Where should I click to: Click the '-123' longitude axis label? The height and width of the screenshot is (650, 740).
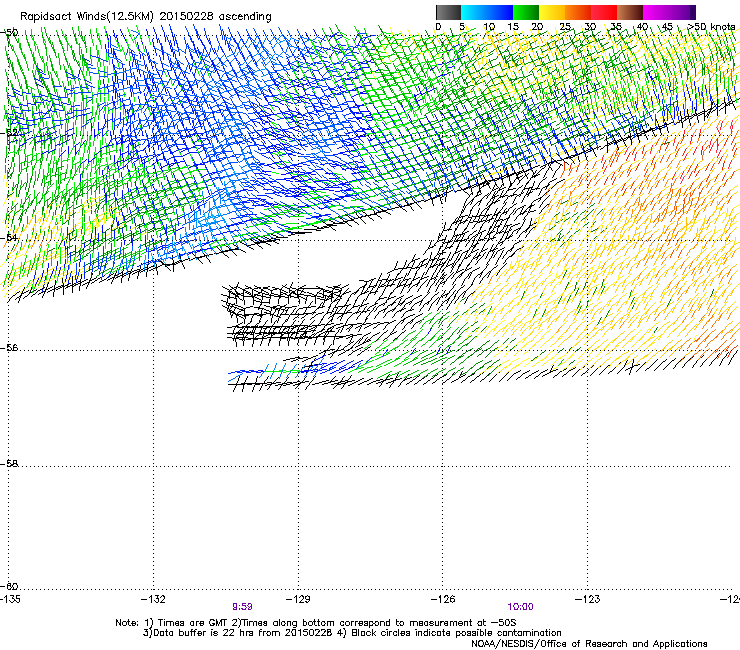tap(587, 599)
